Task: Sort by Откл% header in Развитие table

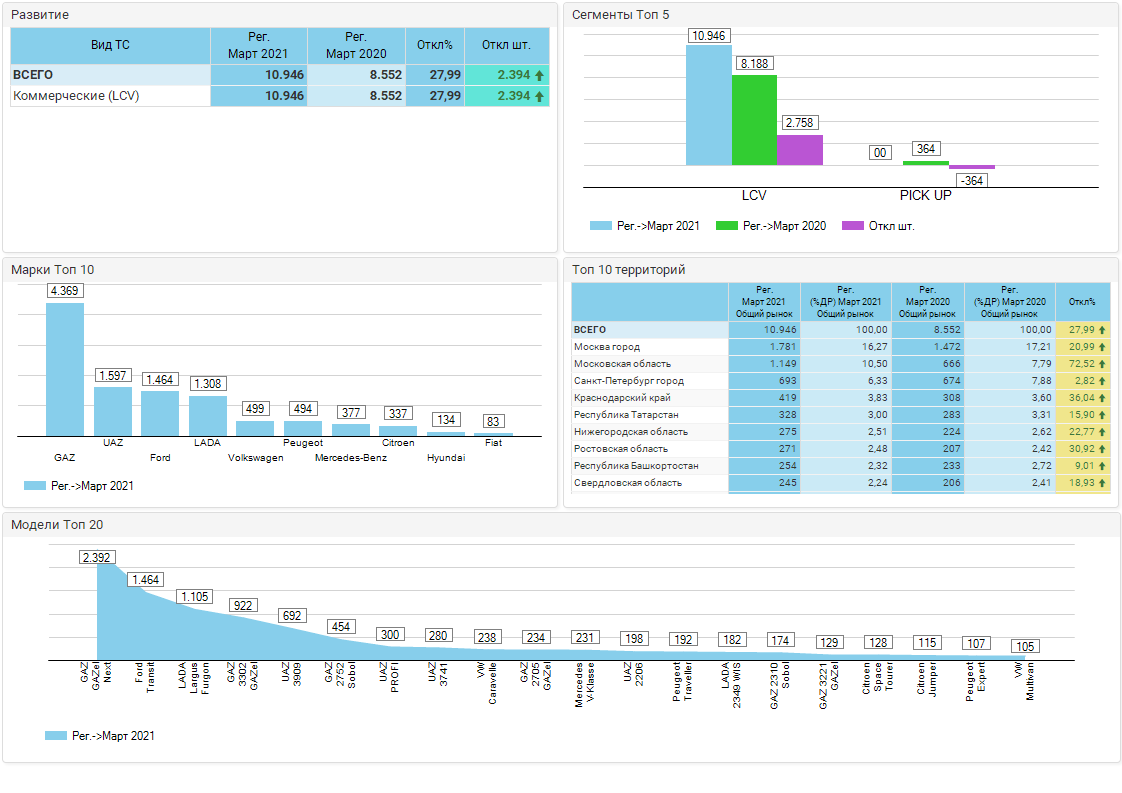Action: [x=435, y=45]
